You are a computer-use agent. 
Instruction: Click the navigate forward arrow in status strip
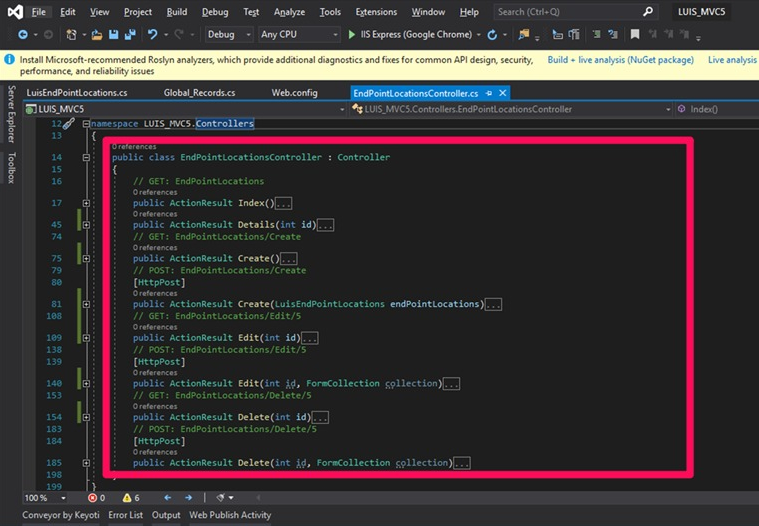188,497
